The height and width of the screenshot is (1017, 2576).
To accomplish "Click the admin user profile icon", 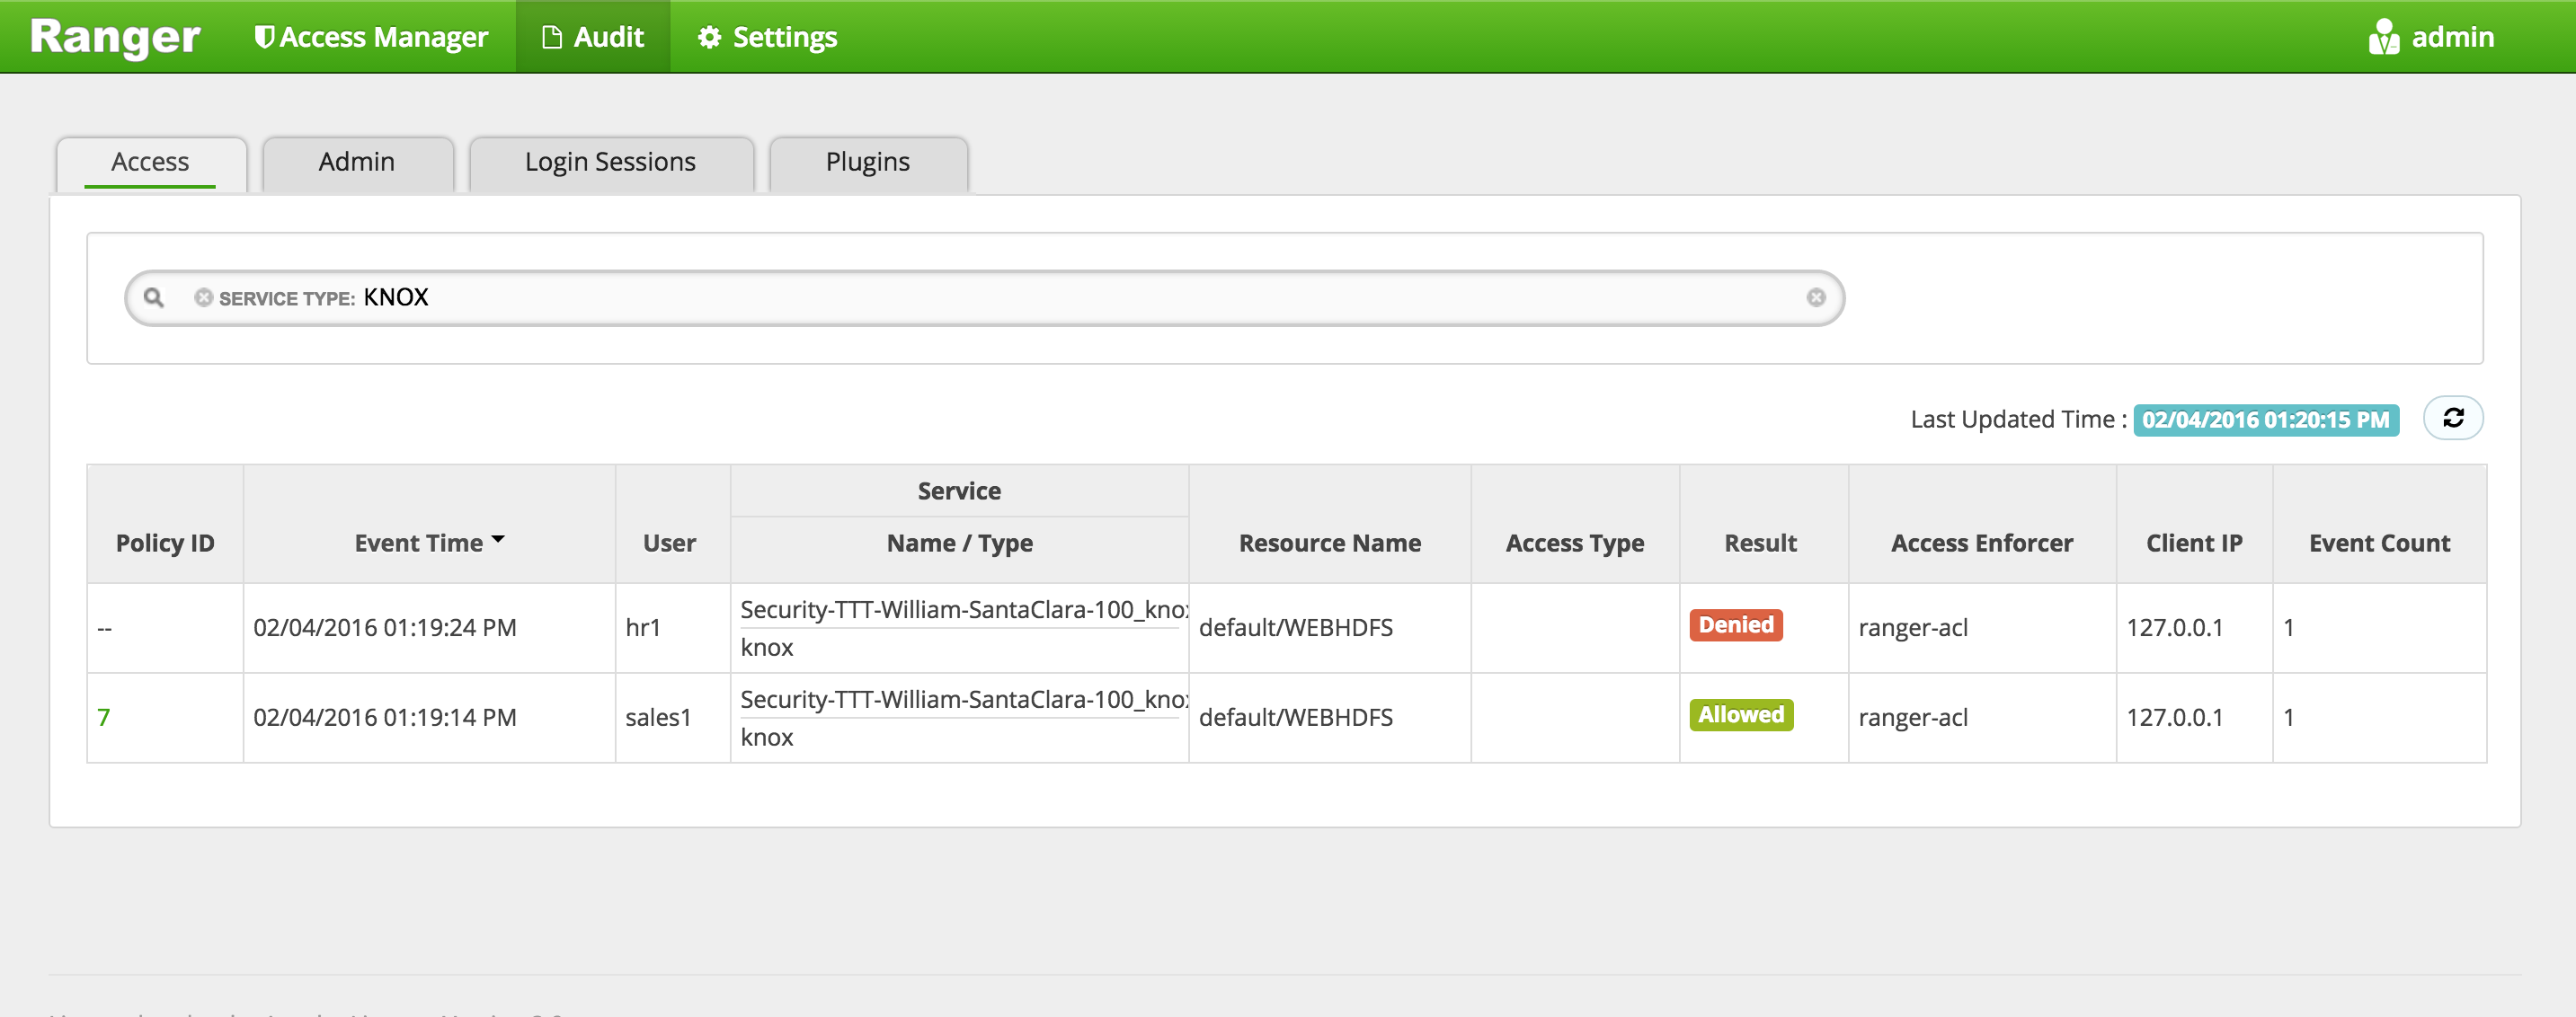I will pos(2383,37).
